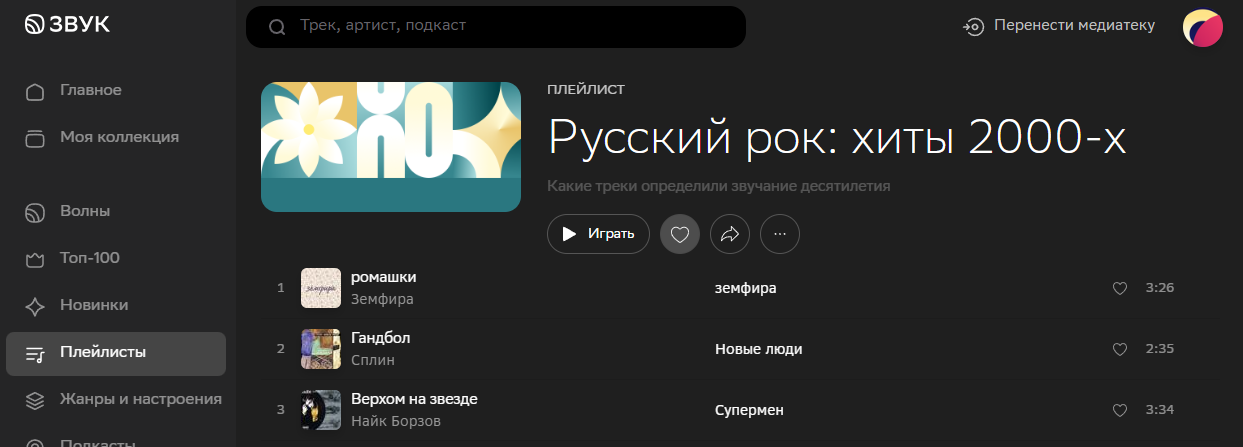Focus the Трек, артист, подкаст search field
The image size is (1243, 447).
click(496, 26)
